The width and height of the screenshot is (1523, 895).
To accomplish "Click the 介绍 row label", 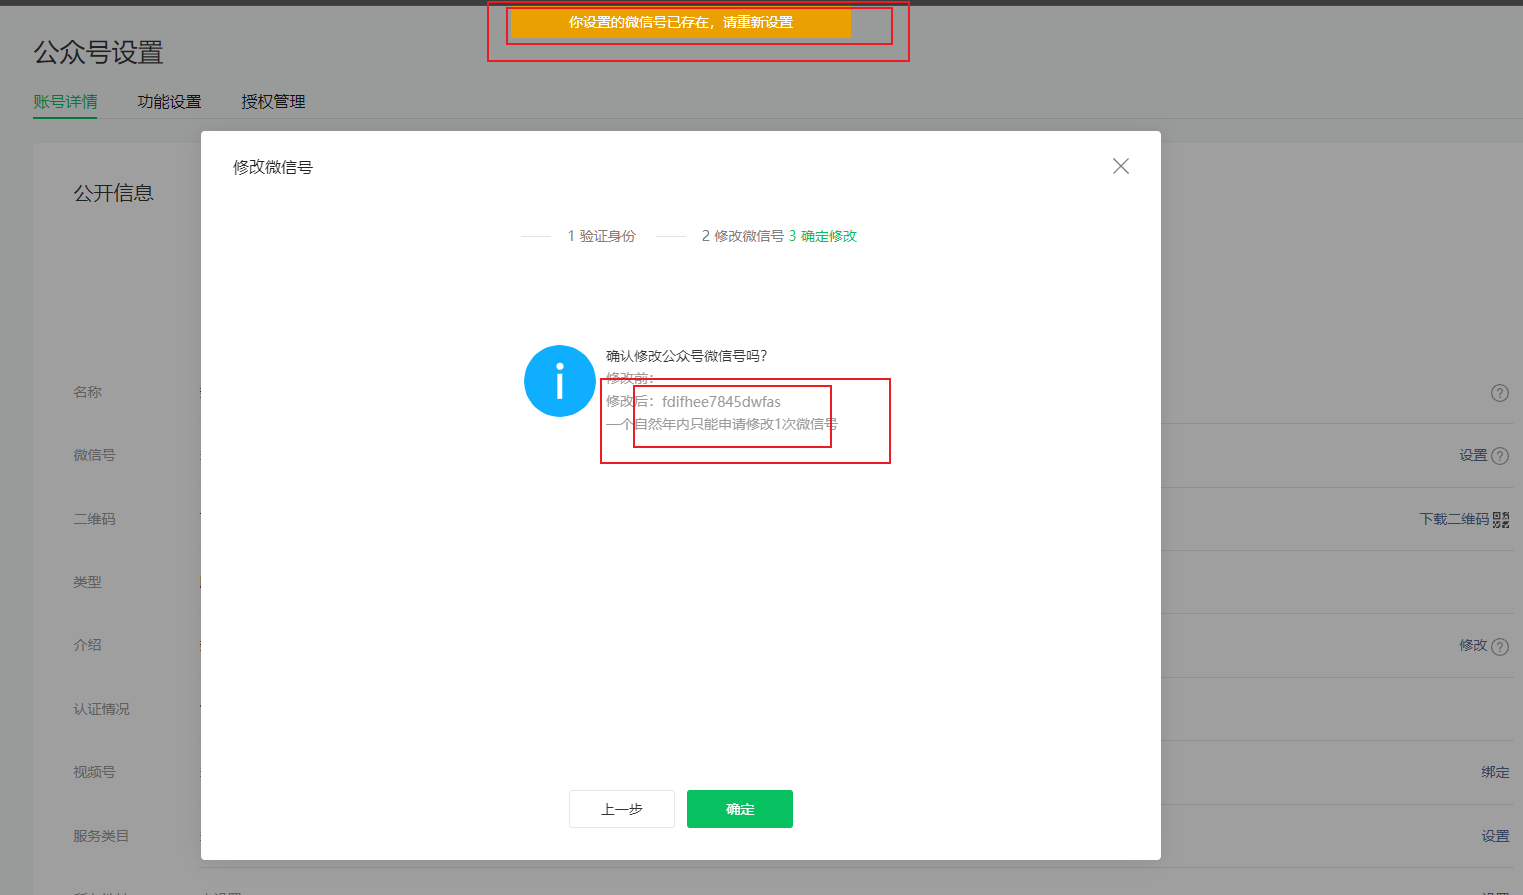I will point(87,645).
